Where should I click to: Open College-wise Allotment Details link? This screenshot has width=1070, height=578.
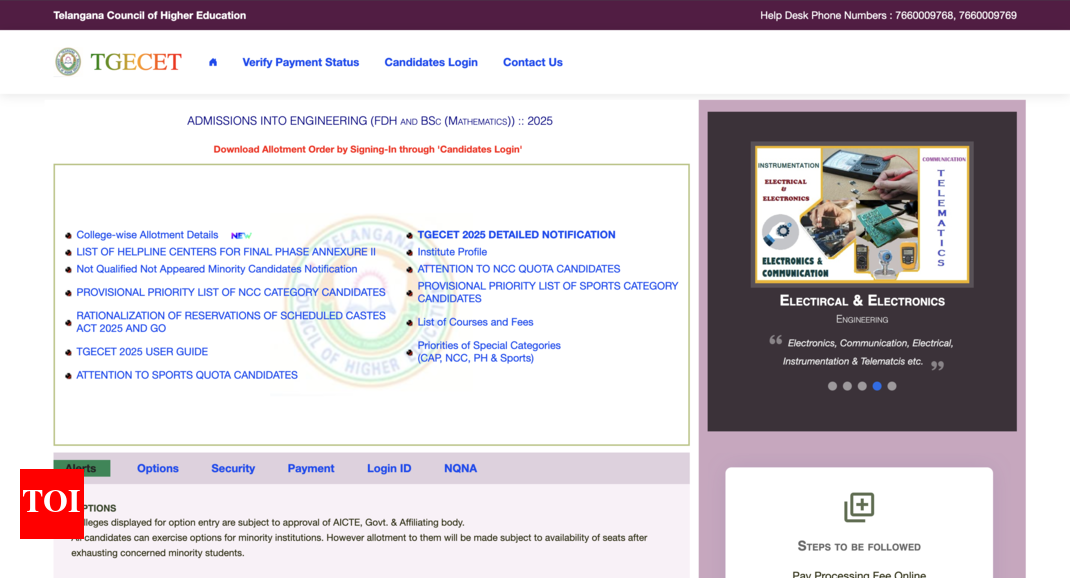147,235
